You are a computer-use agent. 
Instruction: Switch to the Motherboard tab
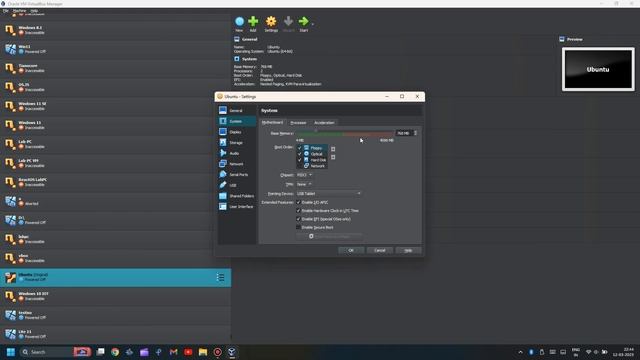(x=272, y=122)
